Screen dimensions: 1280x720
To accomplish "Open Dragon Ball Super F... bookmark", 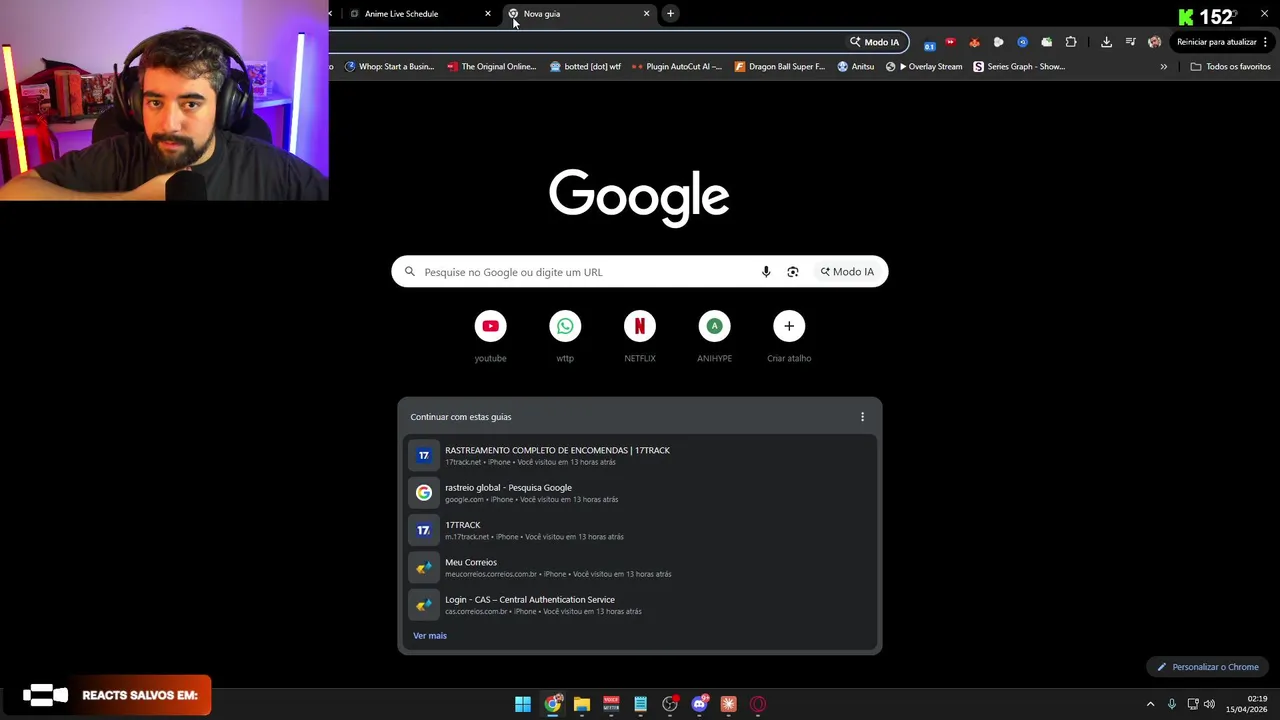I will (x=779, y=67).
